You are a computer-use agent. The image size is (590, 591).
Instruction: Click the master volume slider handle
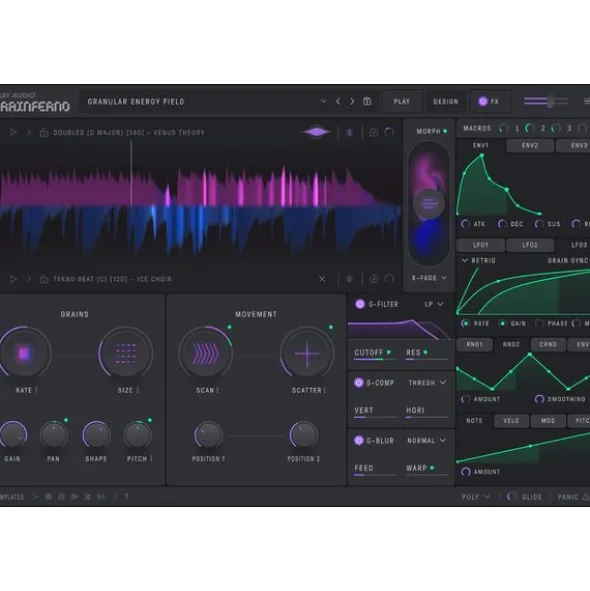[551, 101]
